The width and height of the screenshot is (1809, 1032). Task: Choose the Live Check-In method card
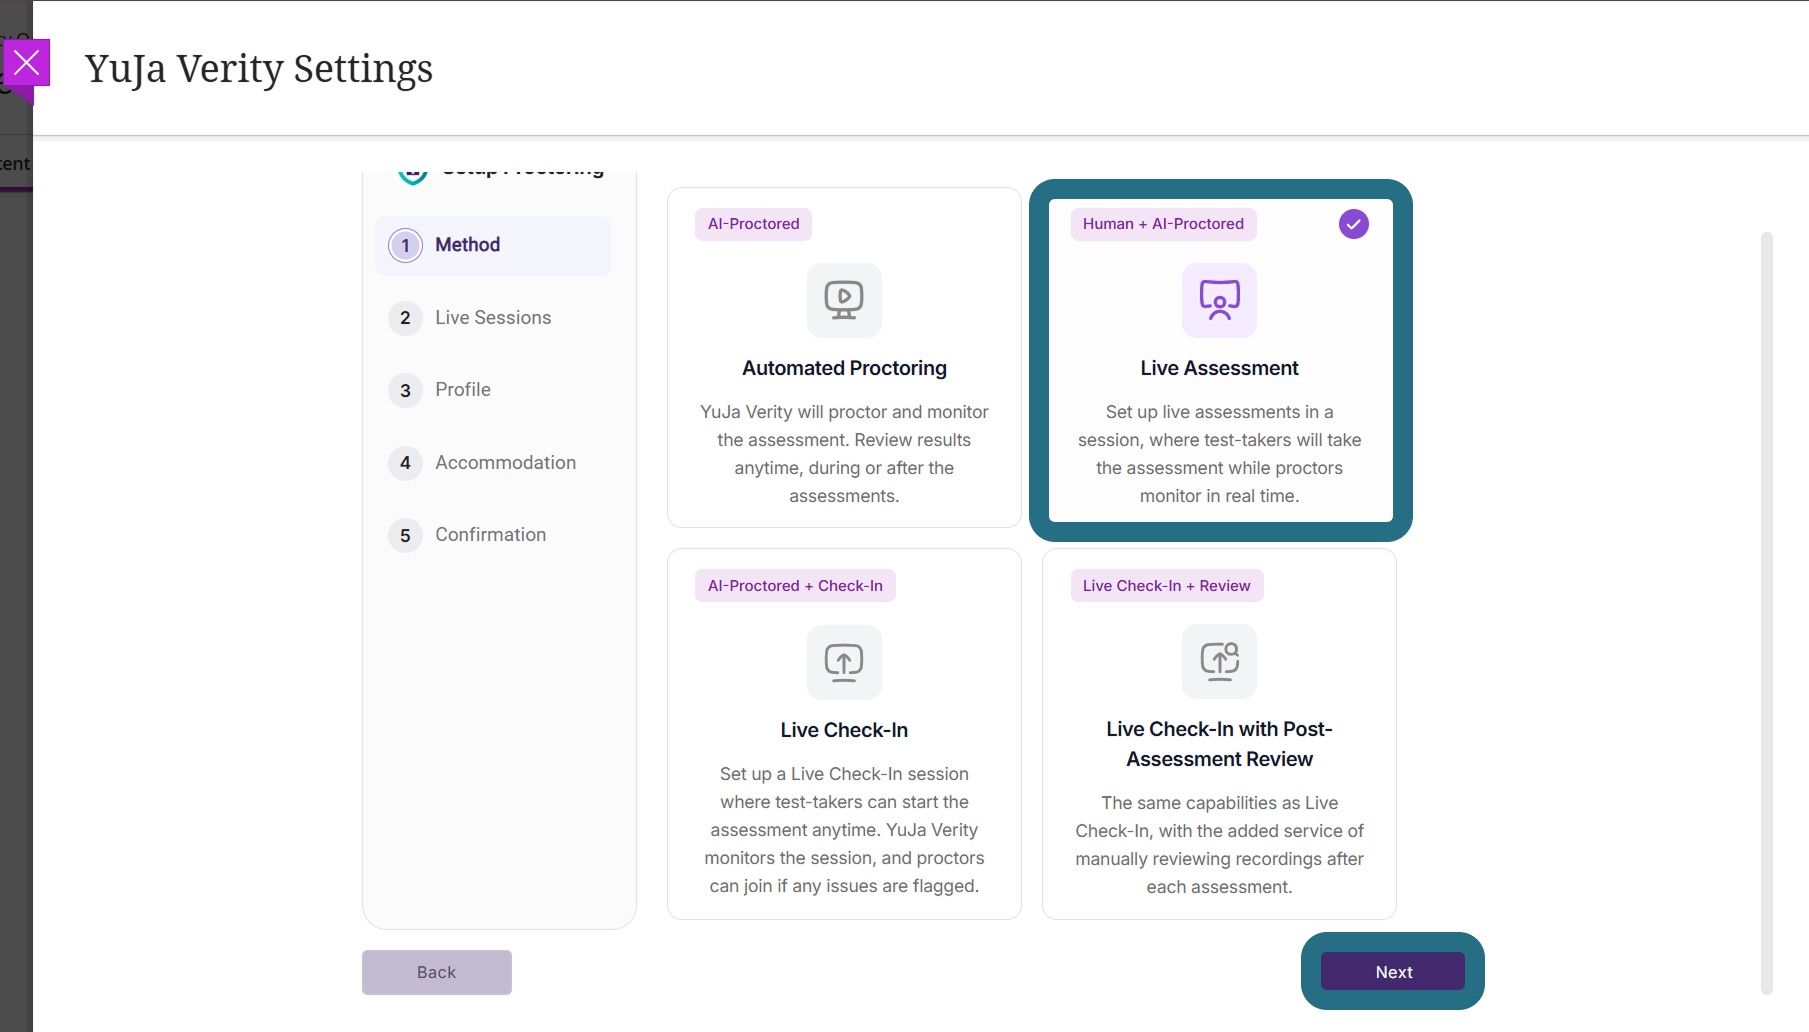pos(844,734)
